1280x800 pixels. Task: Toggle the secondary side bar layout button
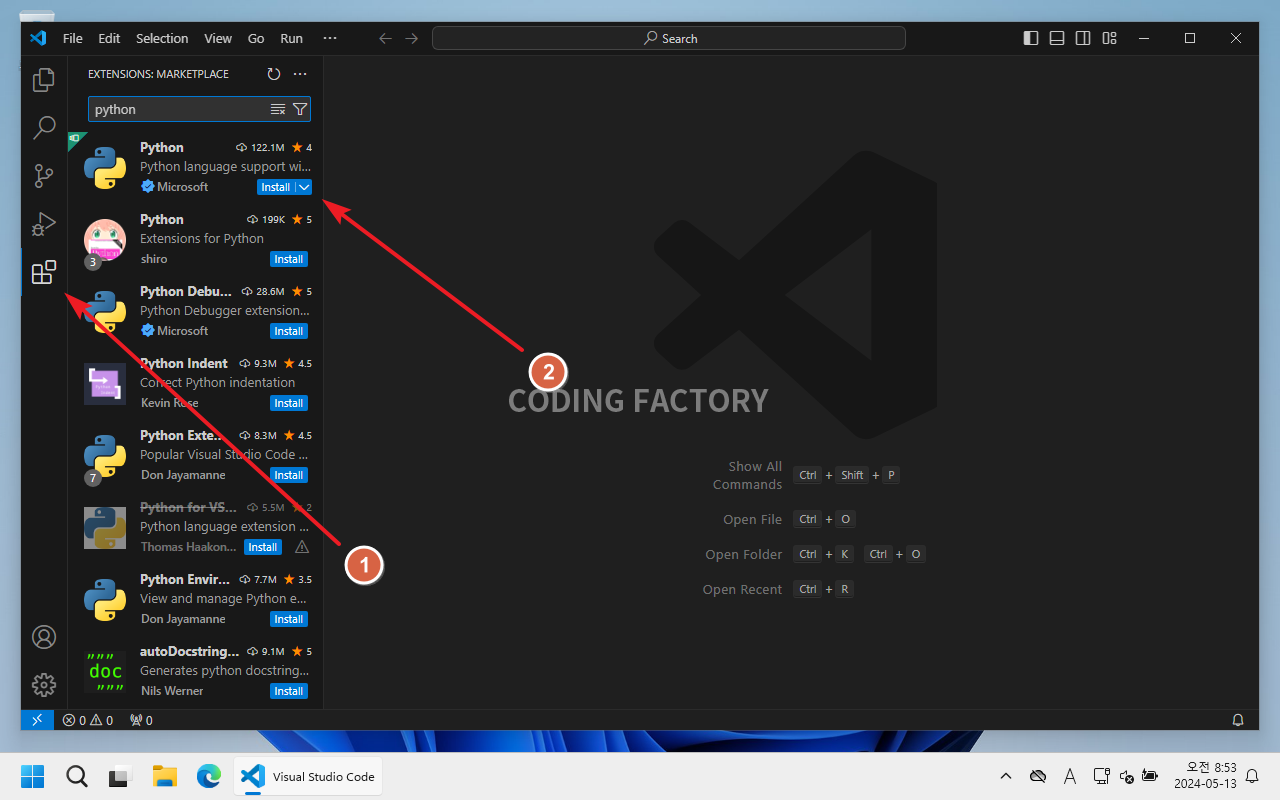[x=1083, y=38]
